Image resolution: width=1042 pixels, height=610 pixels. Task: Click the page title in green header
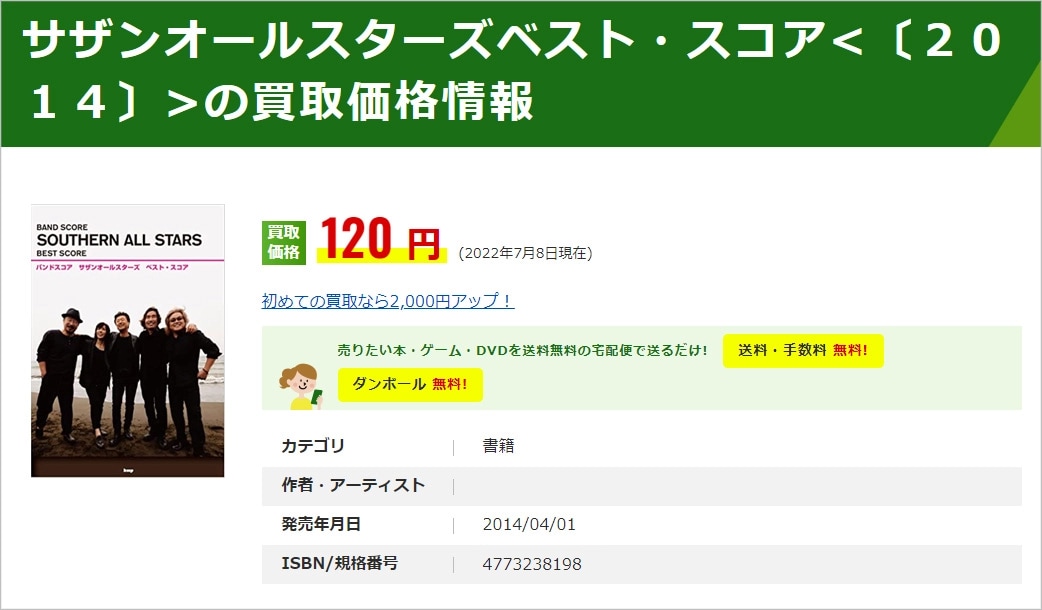click(x=510, y=73)
